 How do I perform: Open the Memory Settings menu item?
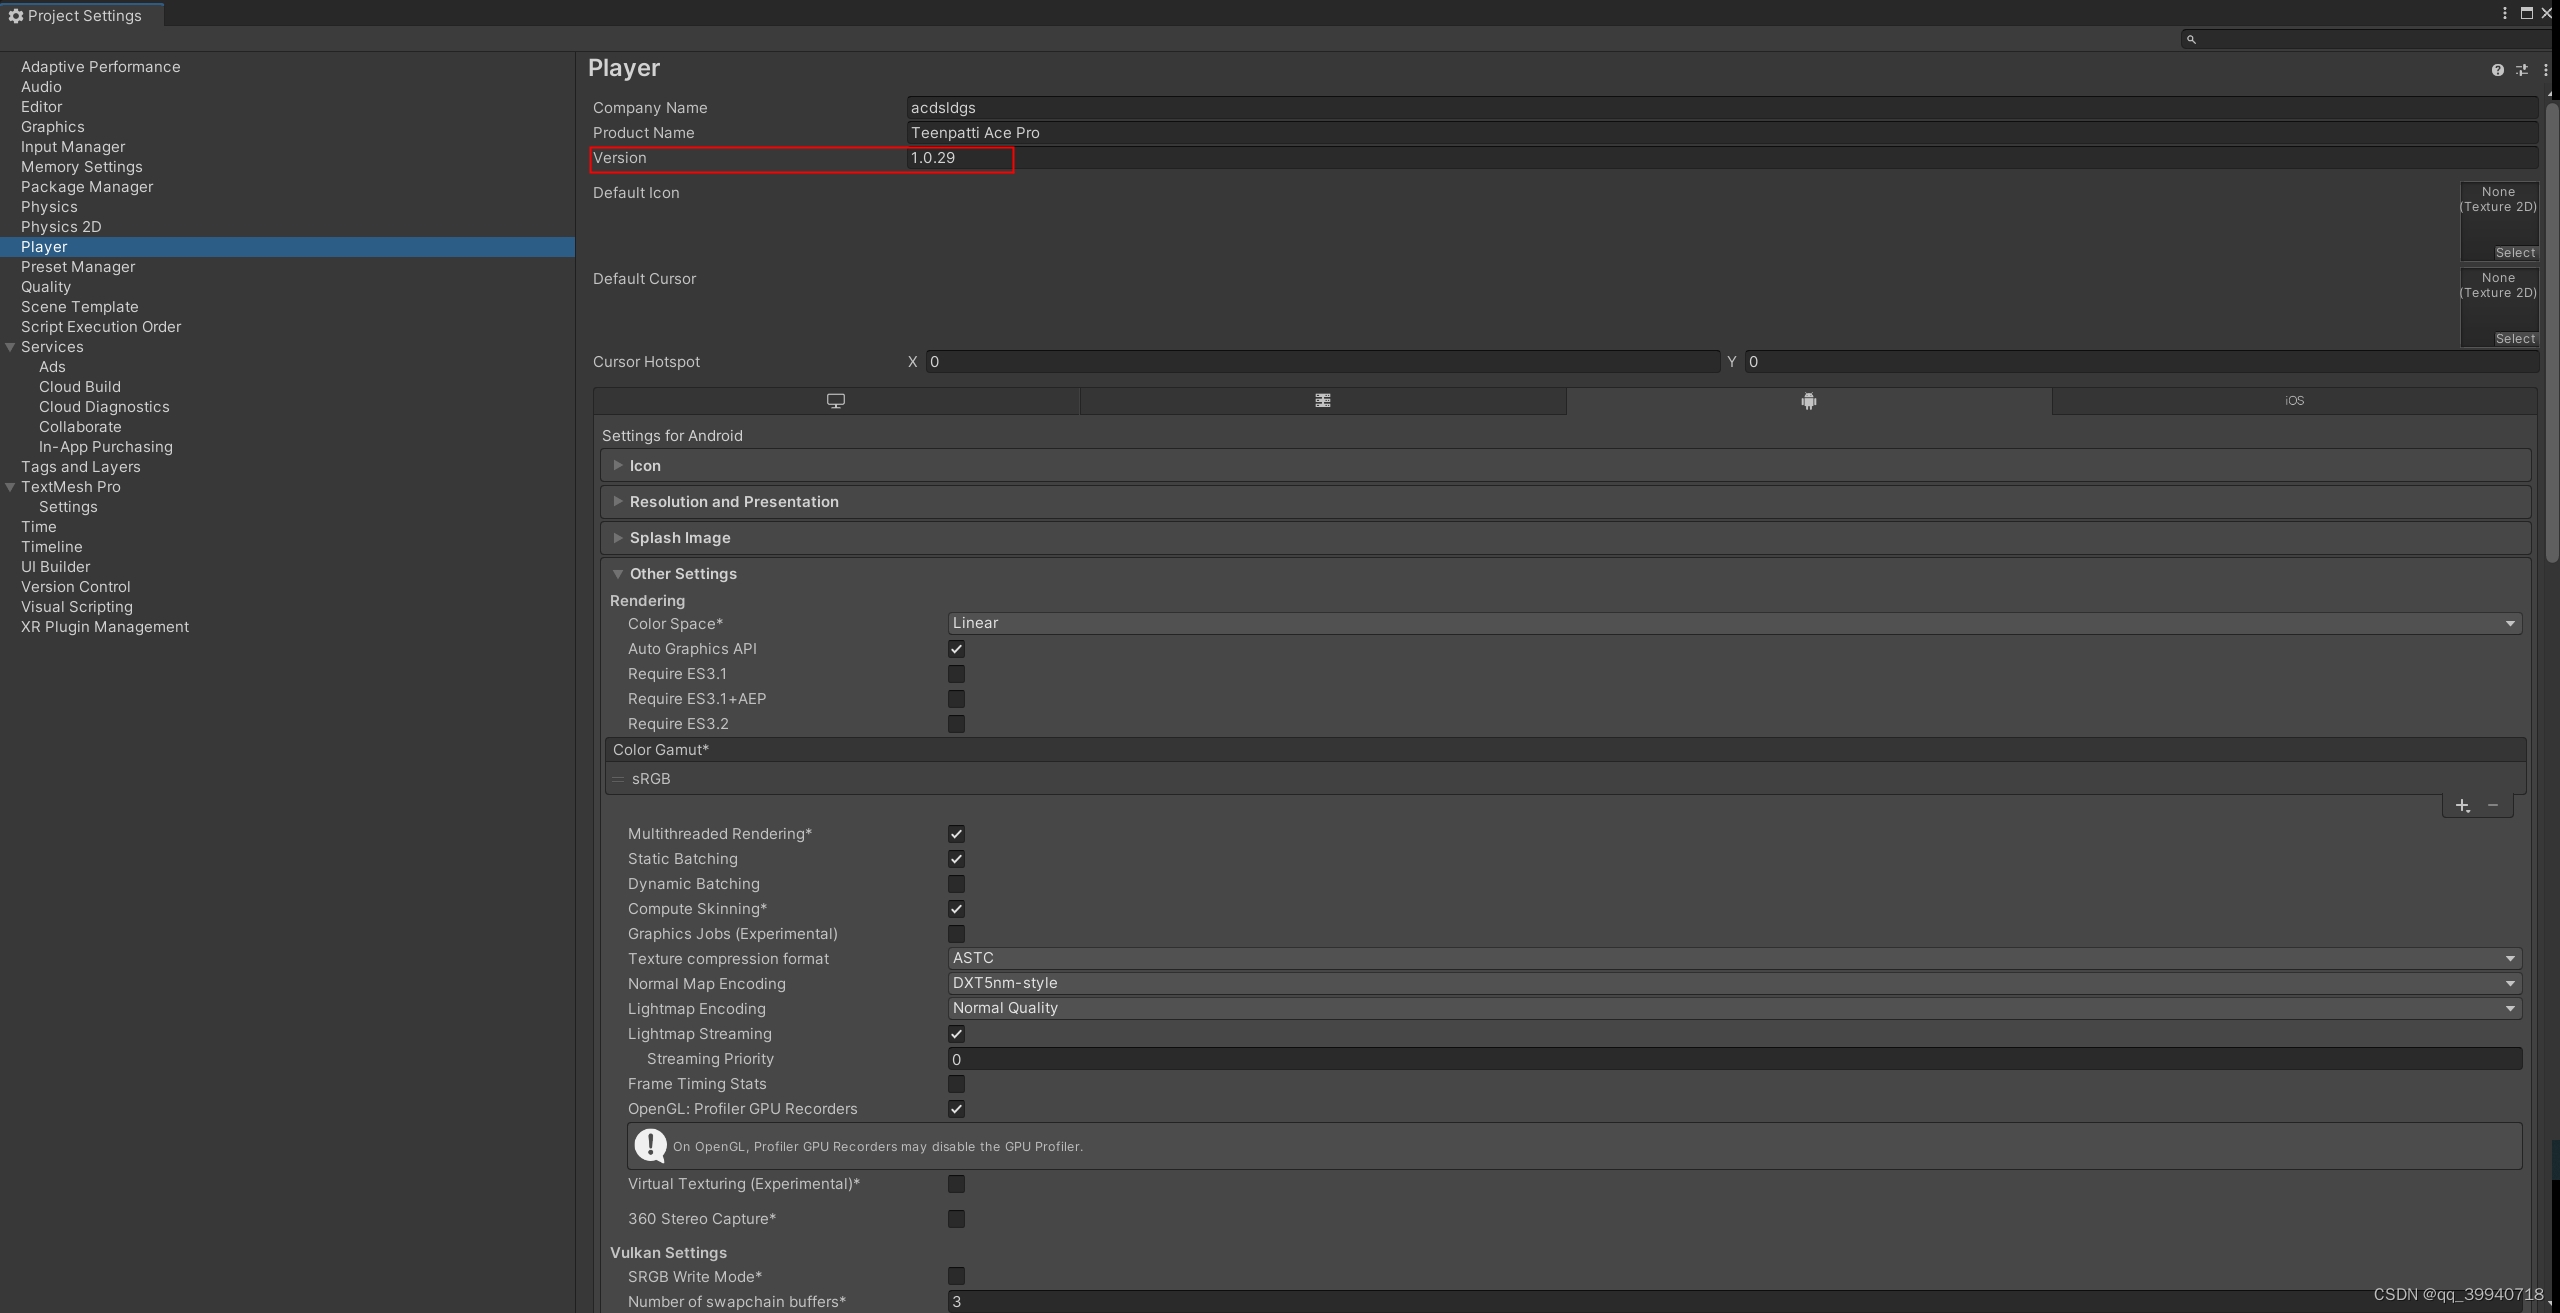(80, 166)
